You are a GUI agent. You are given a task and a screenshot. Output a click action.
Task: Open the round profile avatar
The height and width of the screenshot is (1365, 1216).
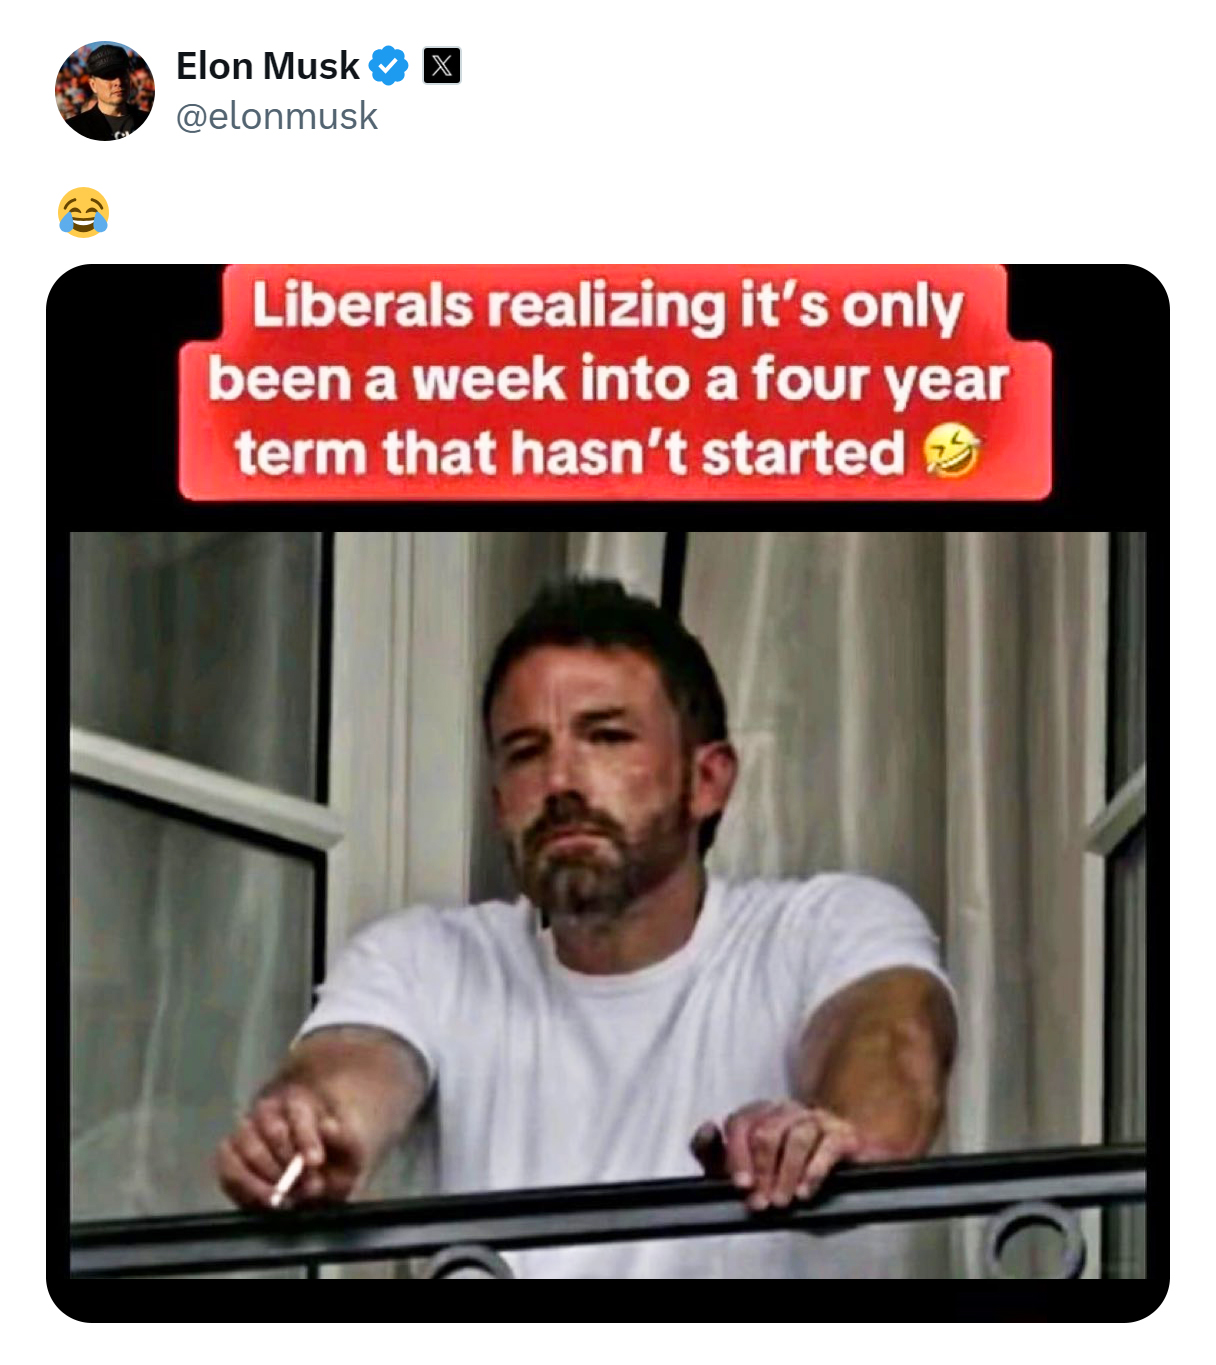coord(105,91)
